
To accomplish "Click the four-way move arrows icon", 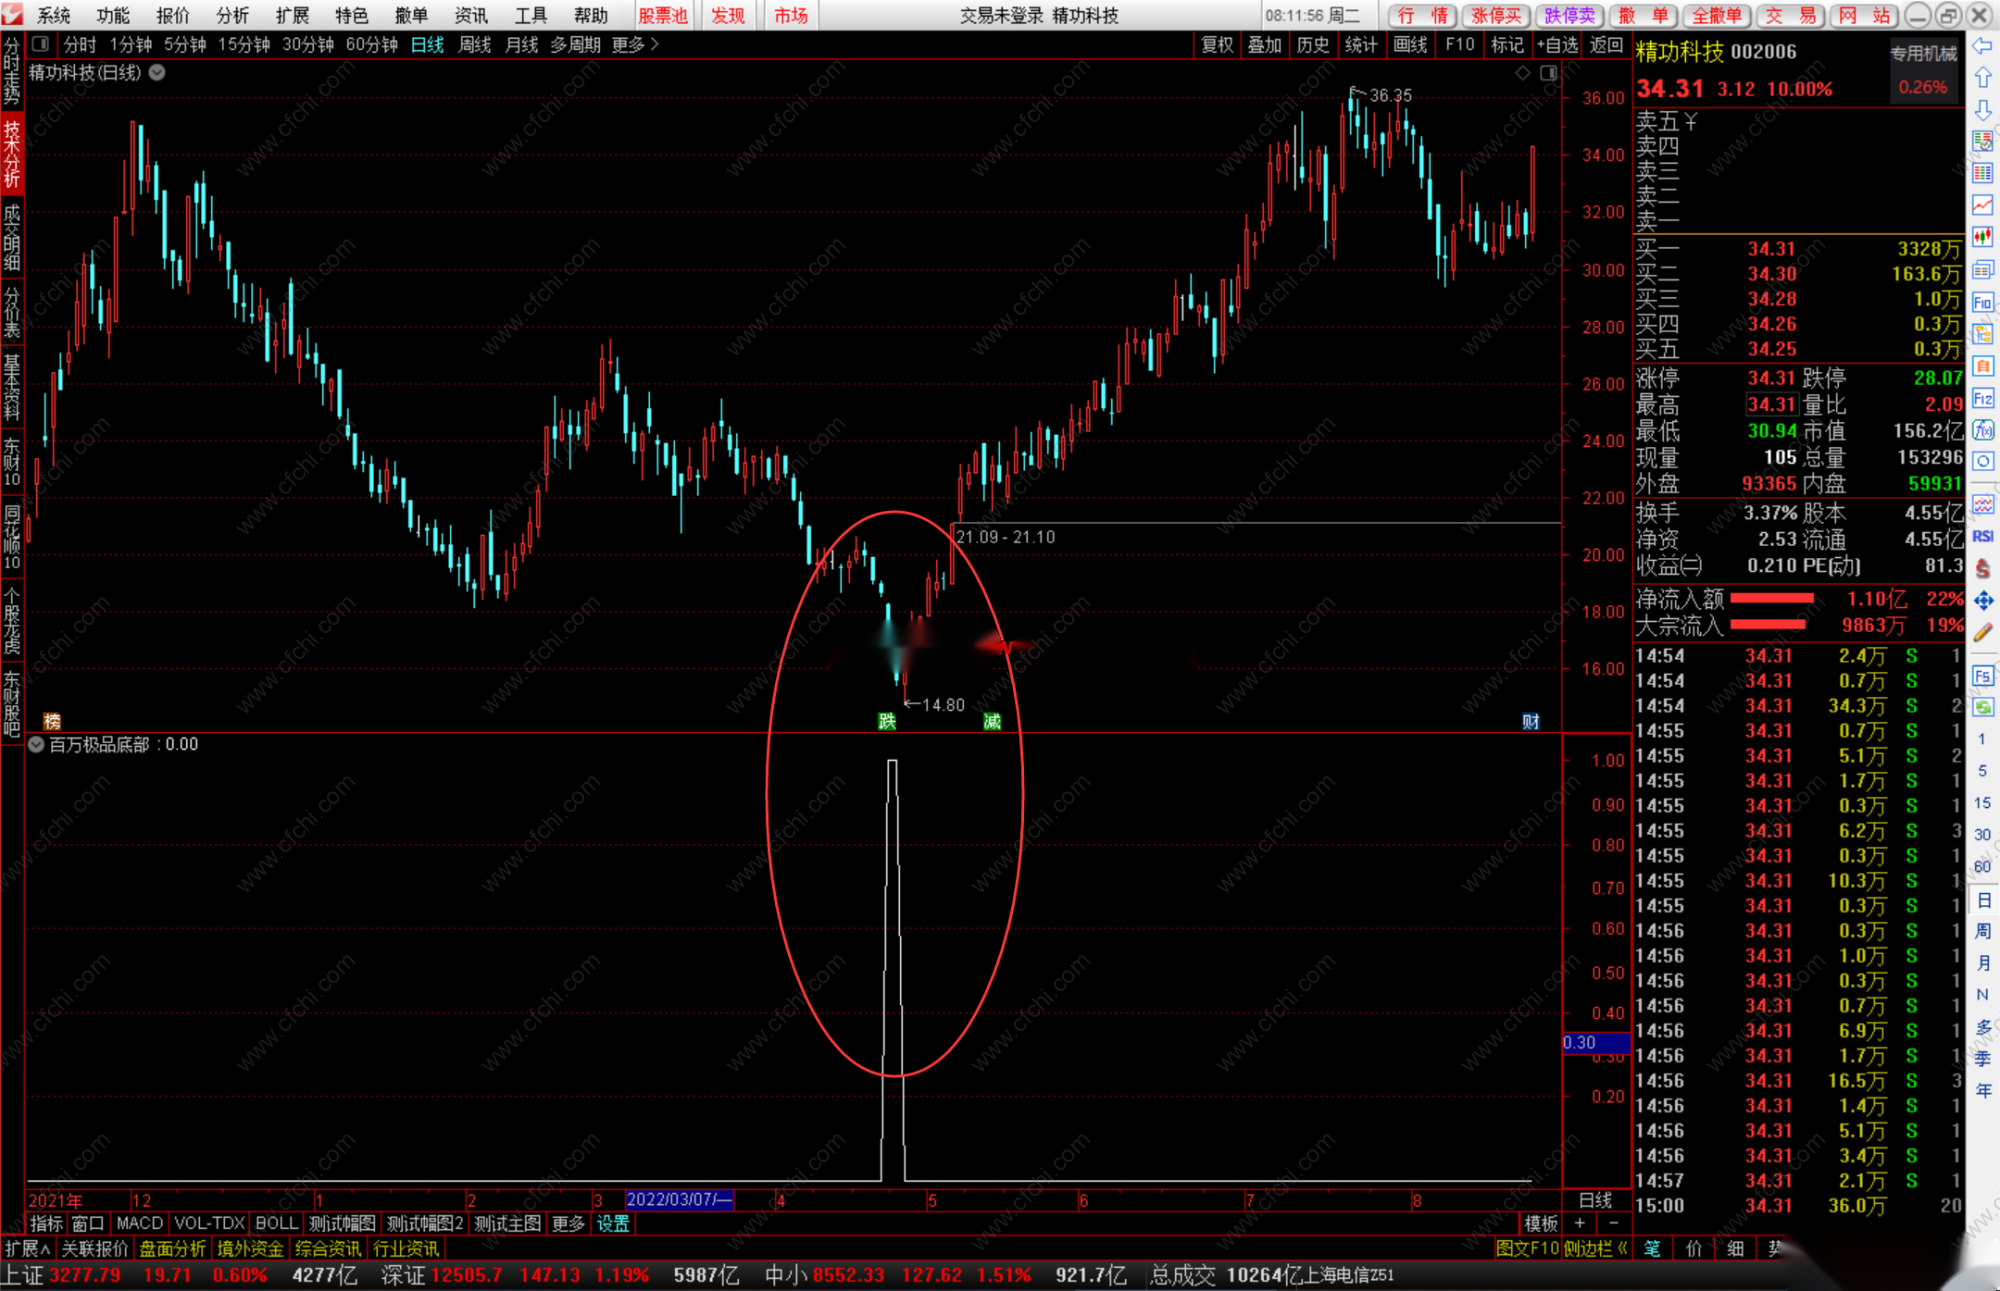I will (x=1982, y=600).
